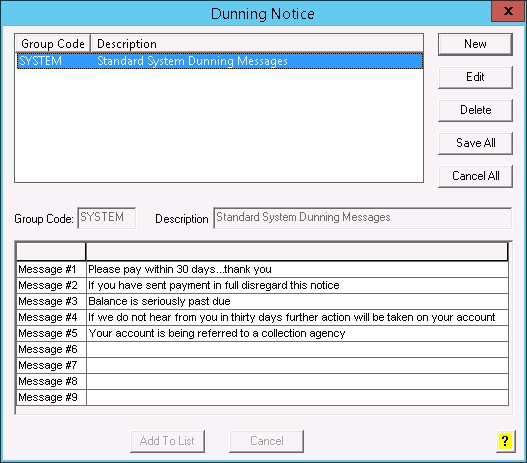Click the Group Code column header

(x=53, y=44)
